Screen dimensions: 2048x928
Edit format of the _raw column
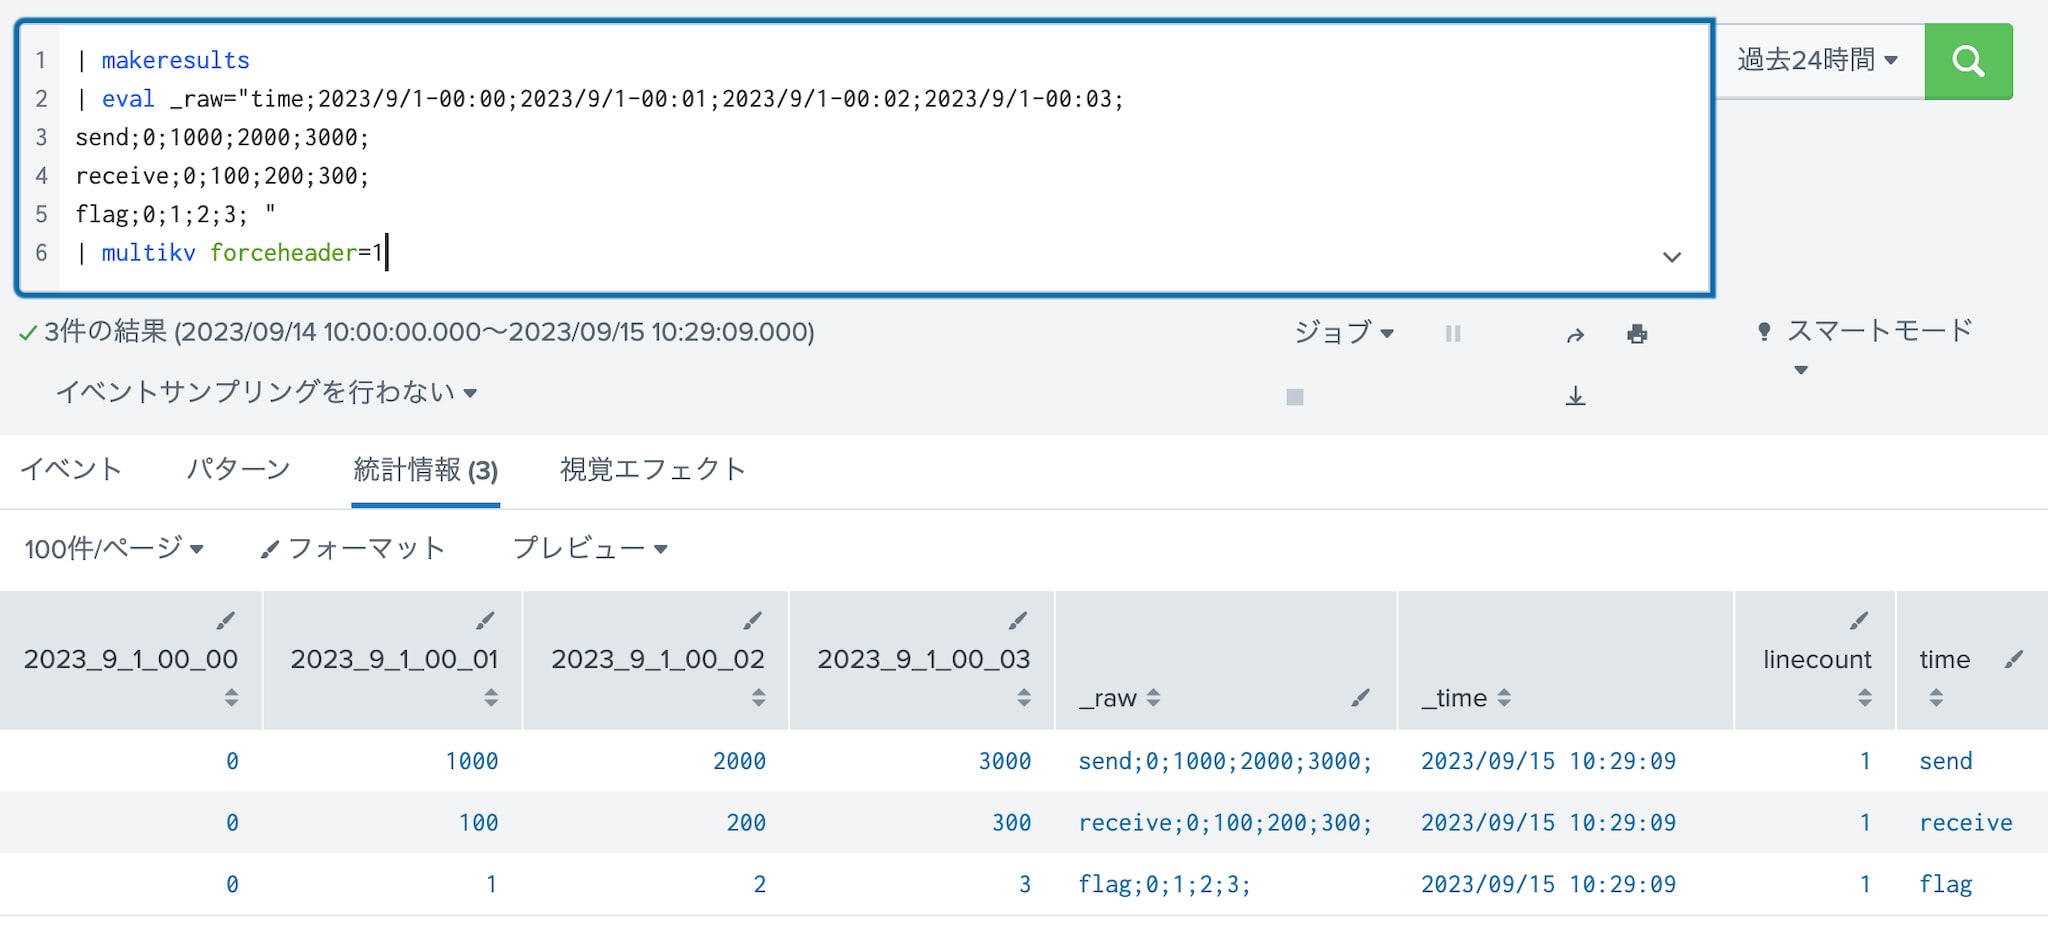tap(1360, 698)
